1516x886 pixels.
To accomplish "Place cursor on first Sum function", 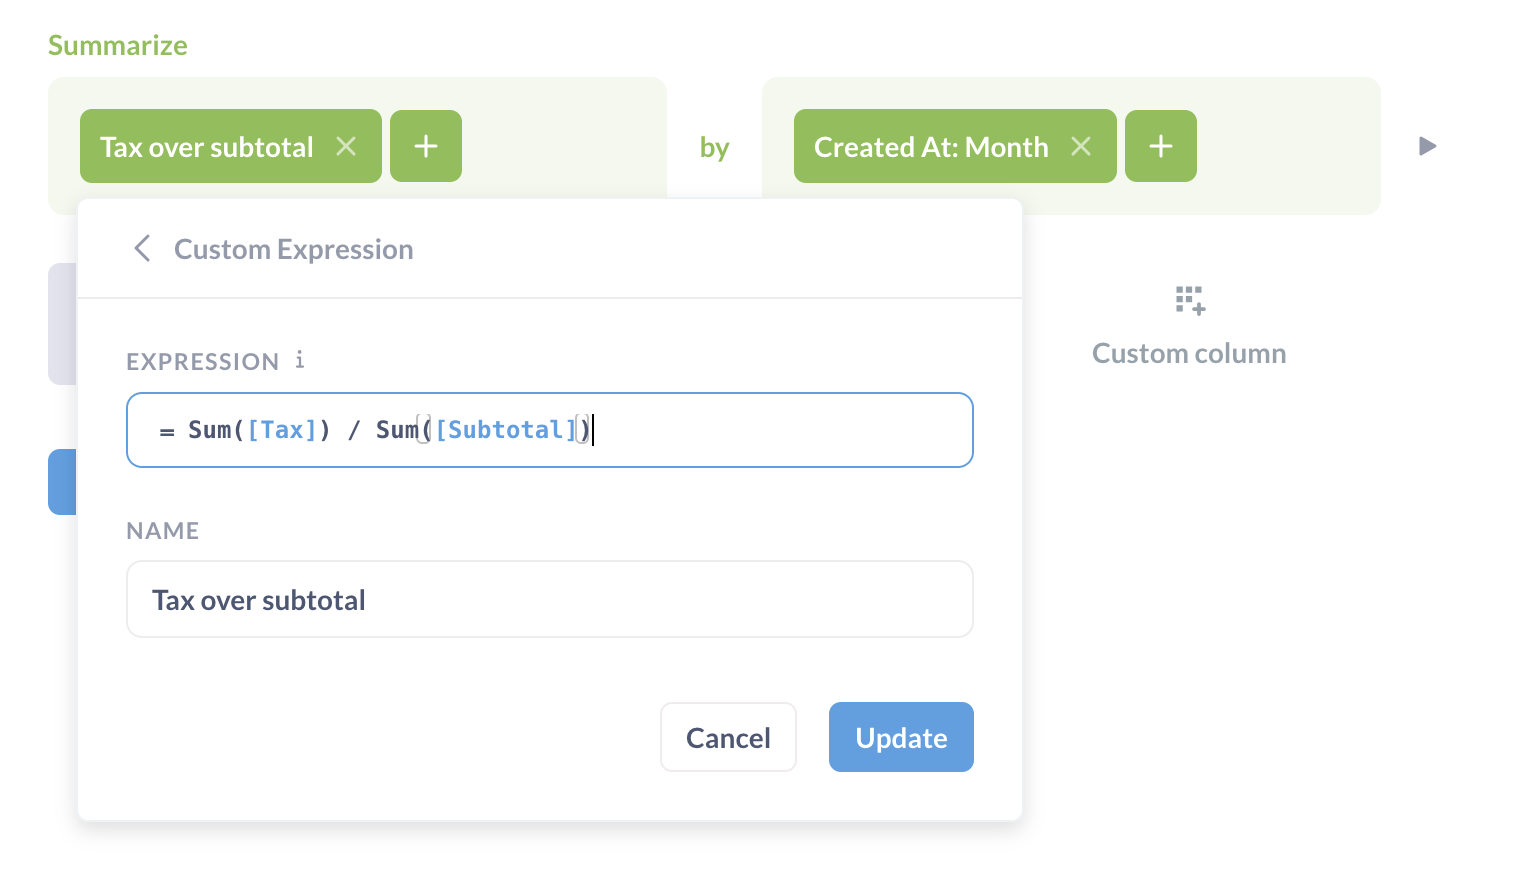I will [209, 430].
